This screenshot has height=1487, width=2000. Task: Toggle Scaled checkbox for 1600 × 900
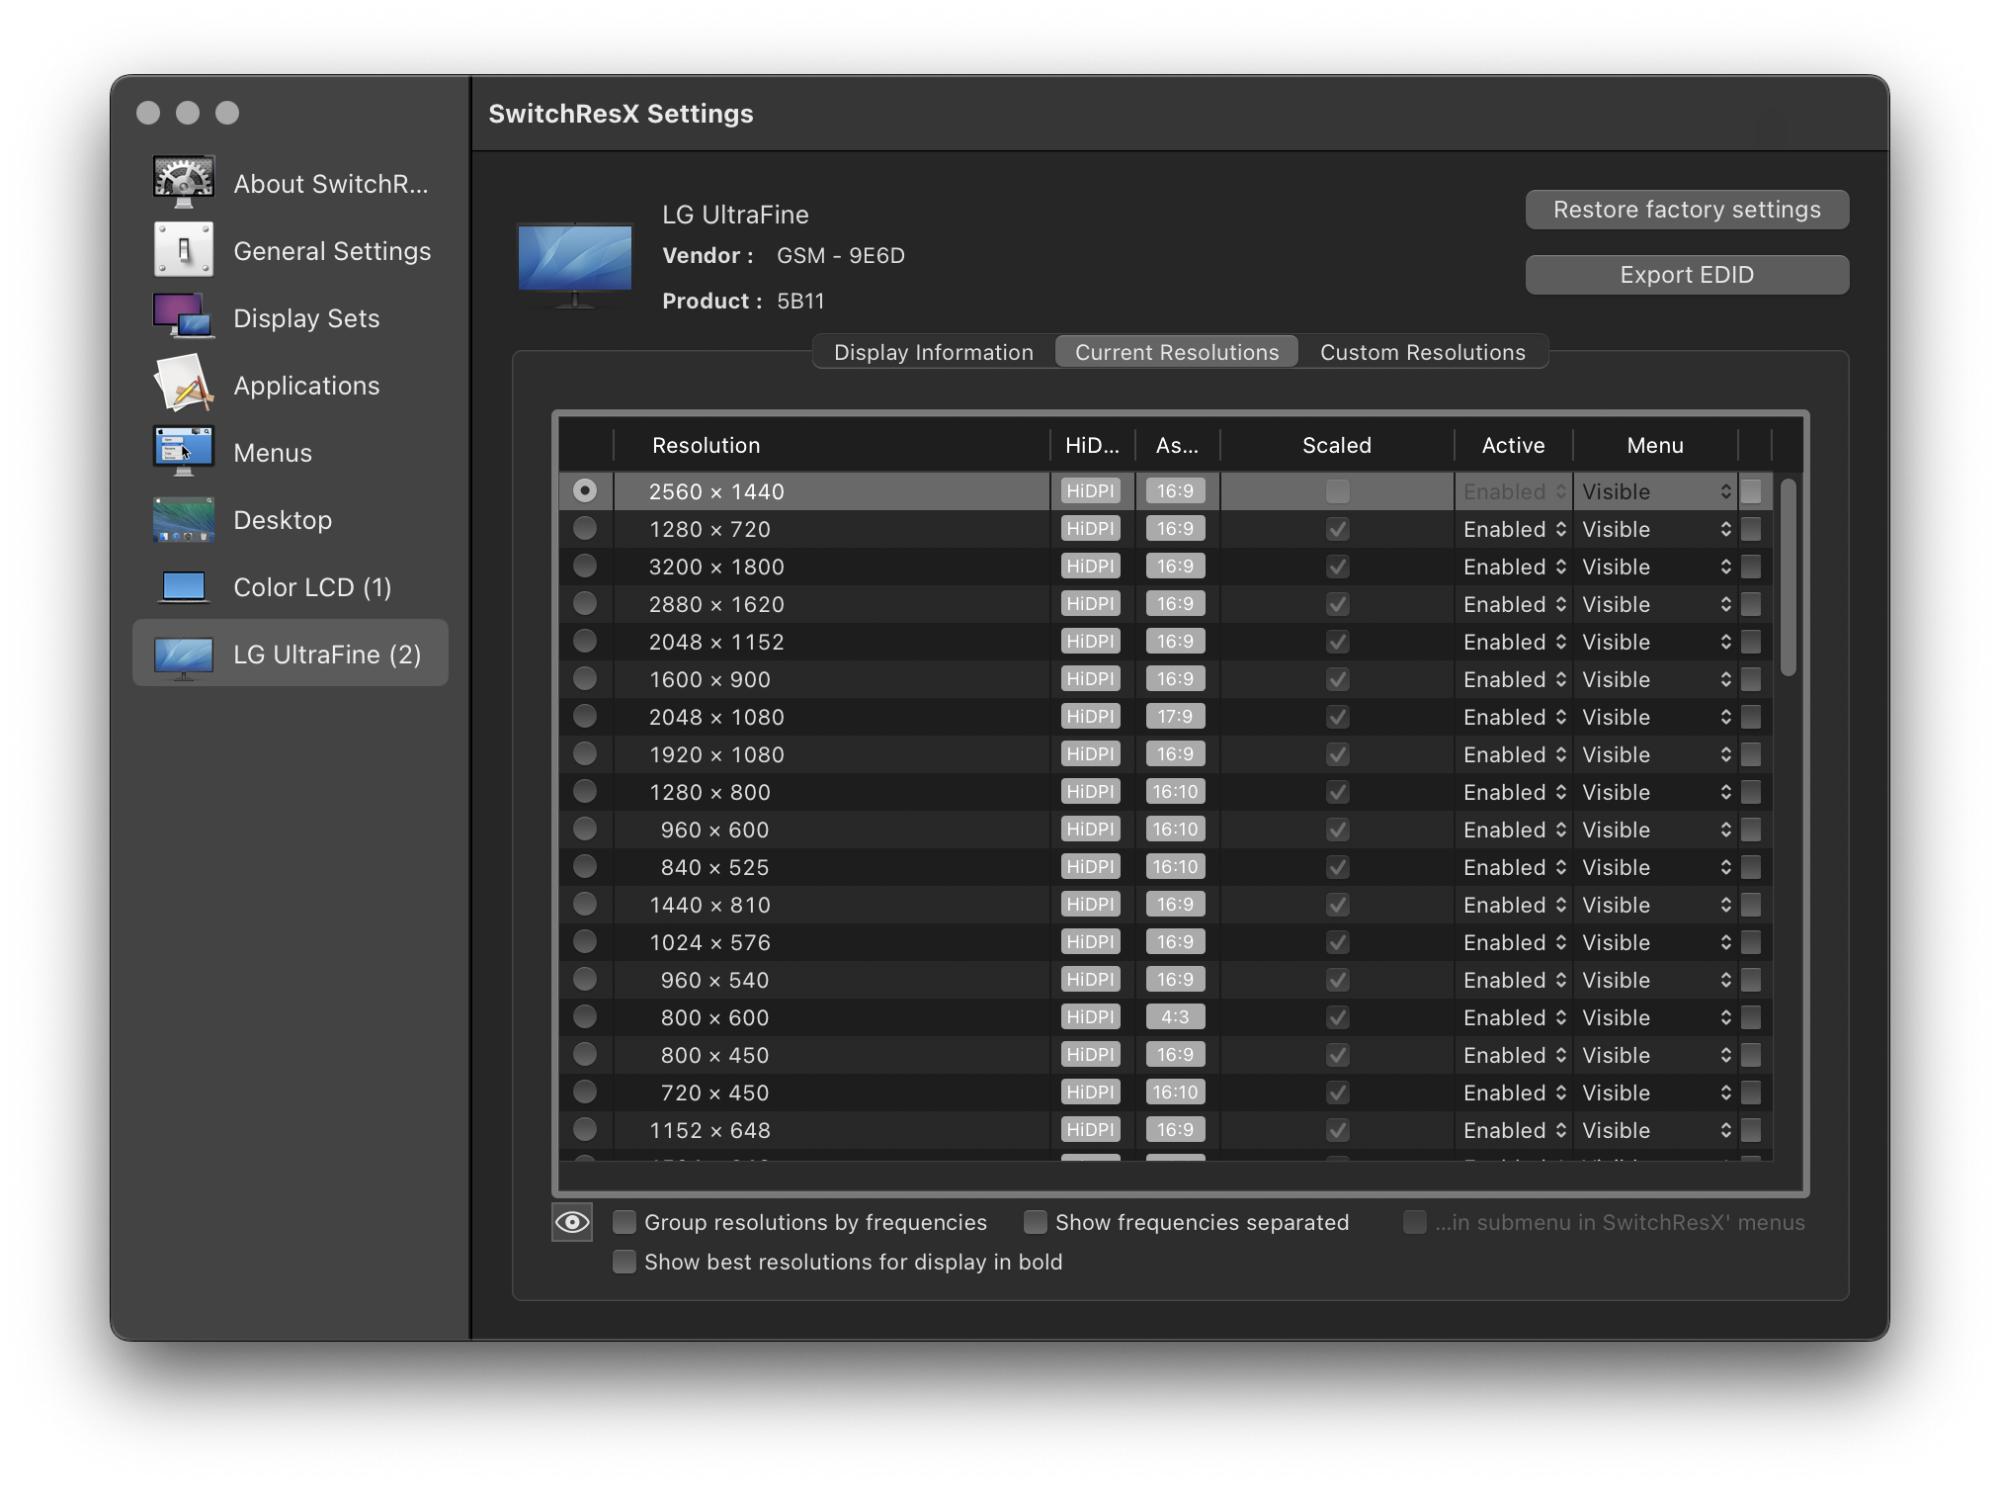pyautogui.click(x=1337, y=679)
